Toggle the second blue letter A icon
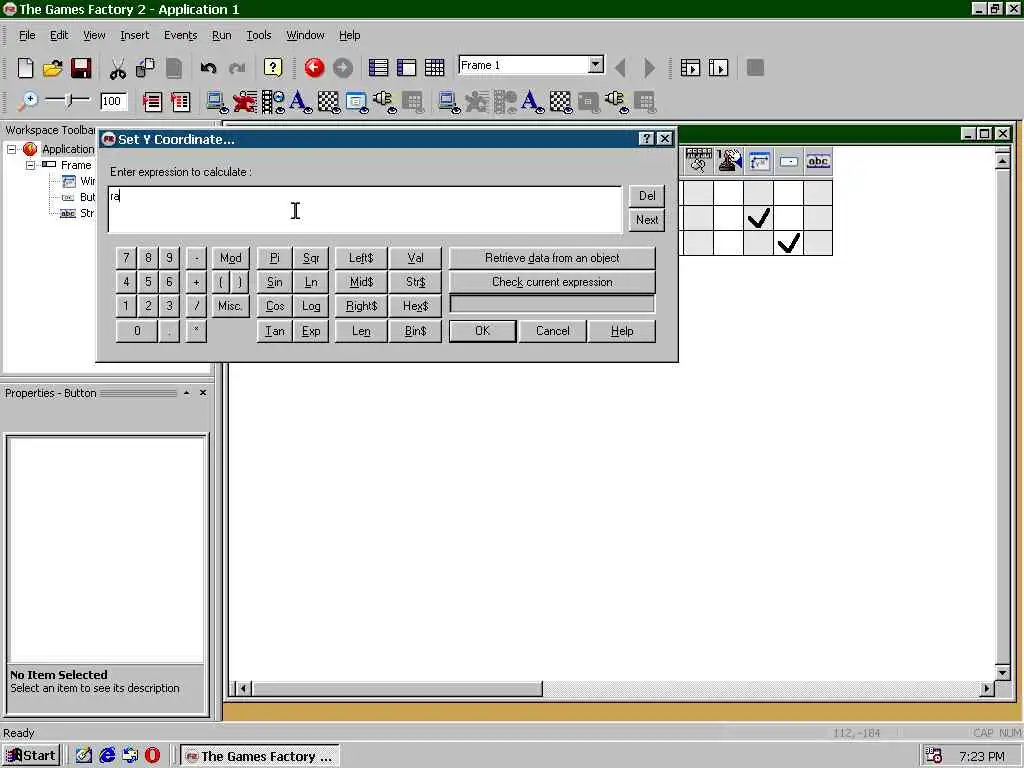Image resolution: width=1024 pixels, height=768 pixels. click(x=533, y=102)
